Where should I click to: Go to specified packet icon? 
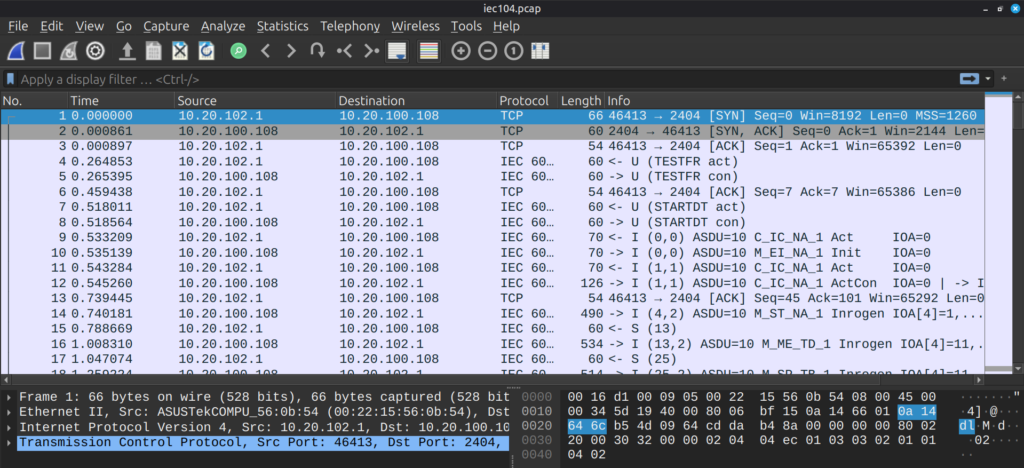click(317, 51)
